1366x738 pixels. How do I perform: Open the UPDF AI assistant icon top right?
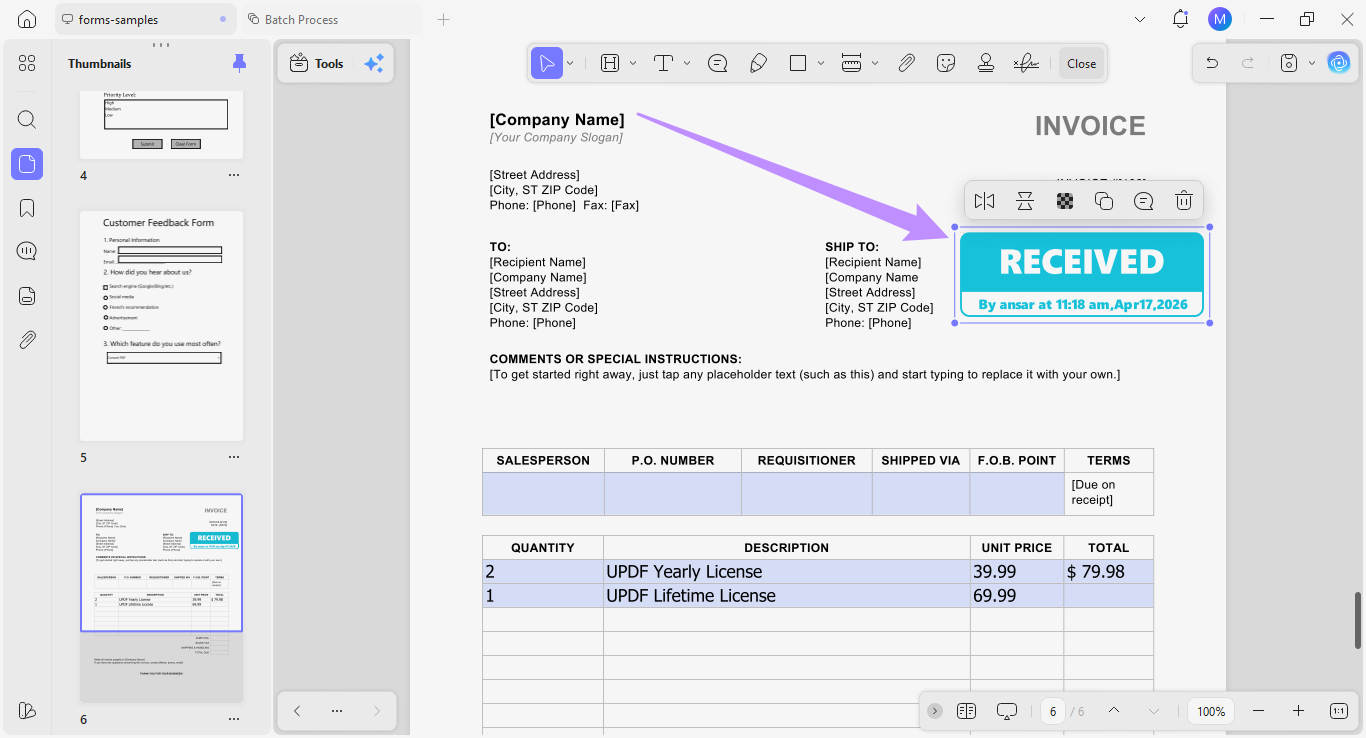tap(1338, 63)
